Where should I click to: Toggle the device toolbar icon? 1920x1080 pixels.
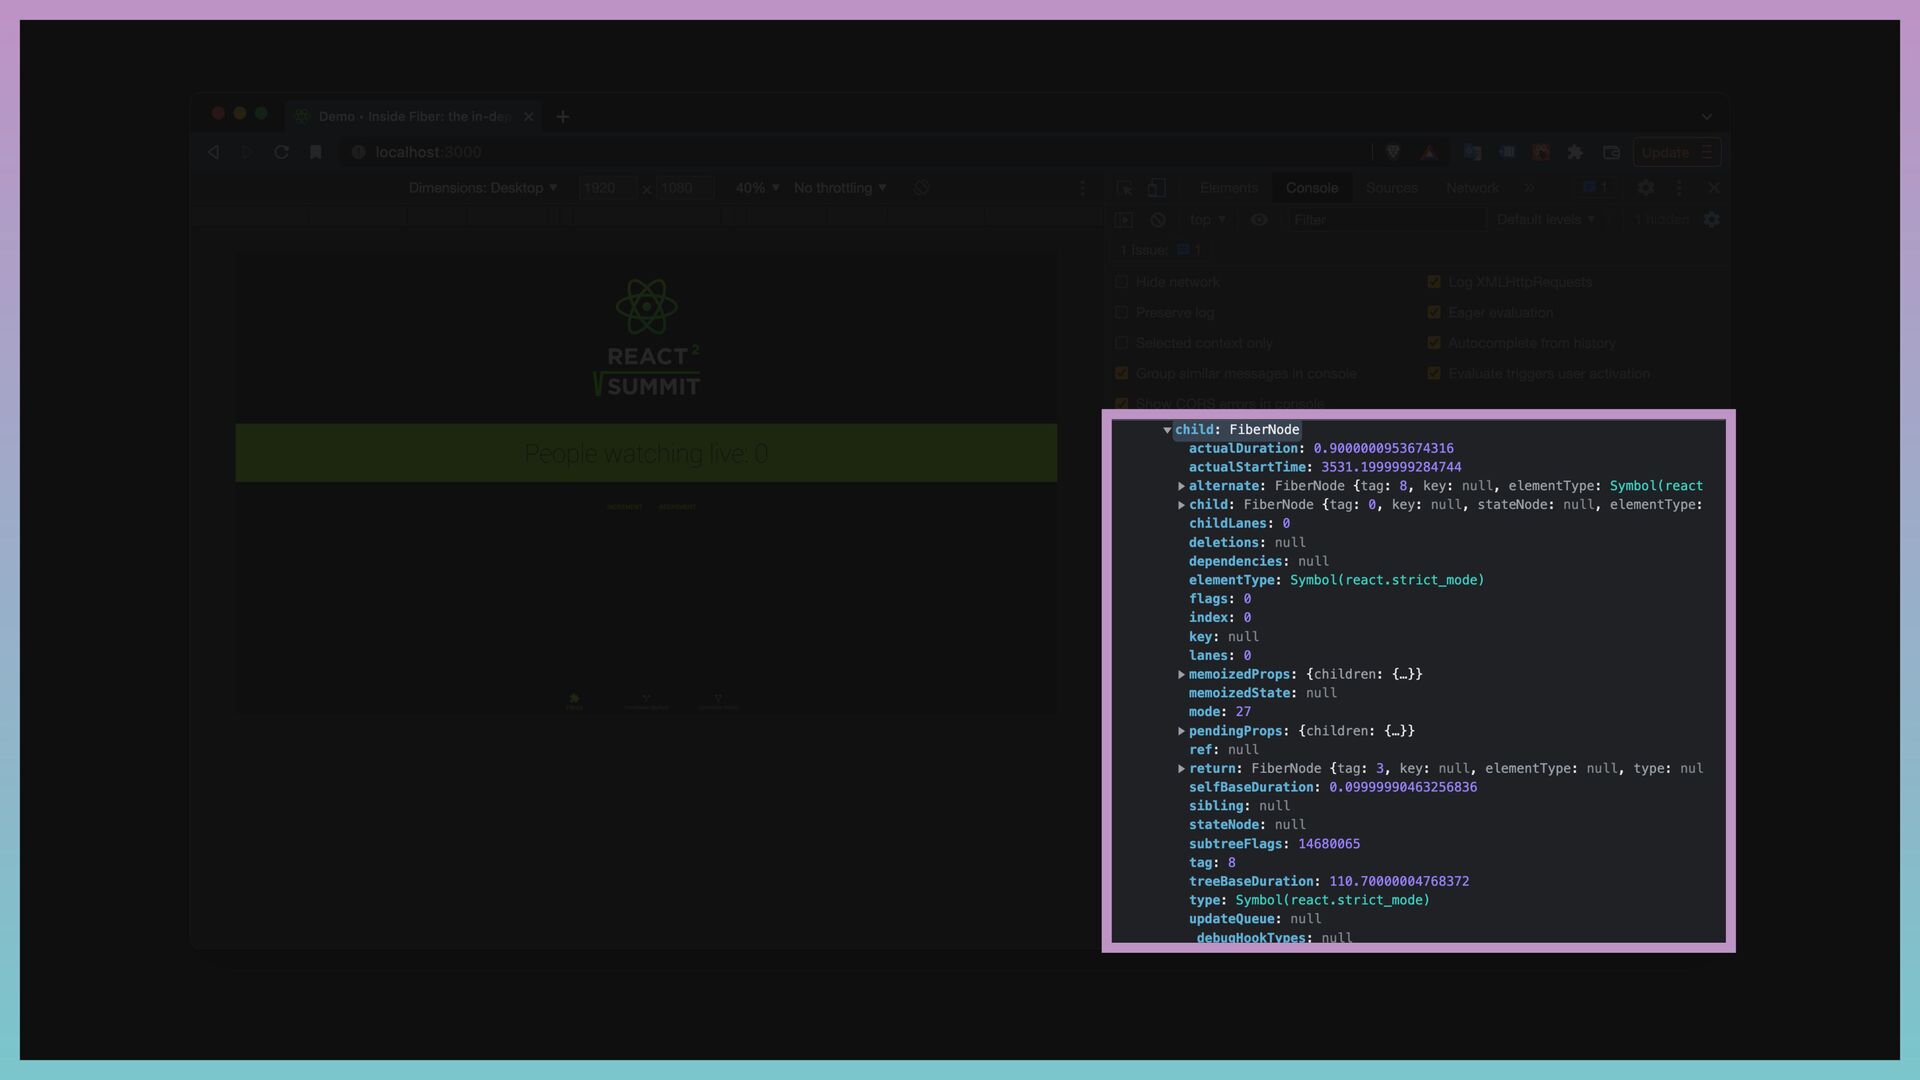tap(1157, 188)
